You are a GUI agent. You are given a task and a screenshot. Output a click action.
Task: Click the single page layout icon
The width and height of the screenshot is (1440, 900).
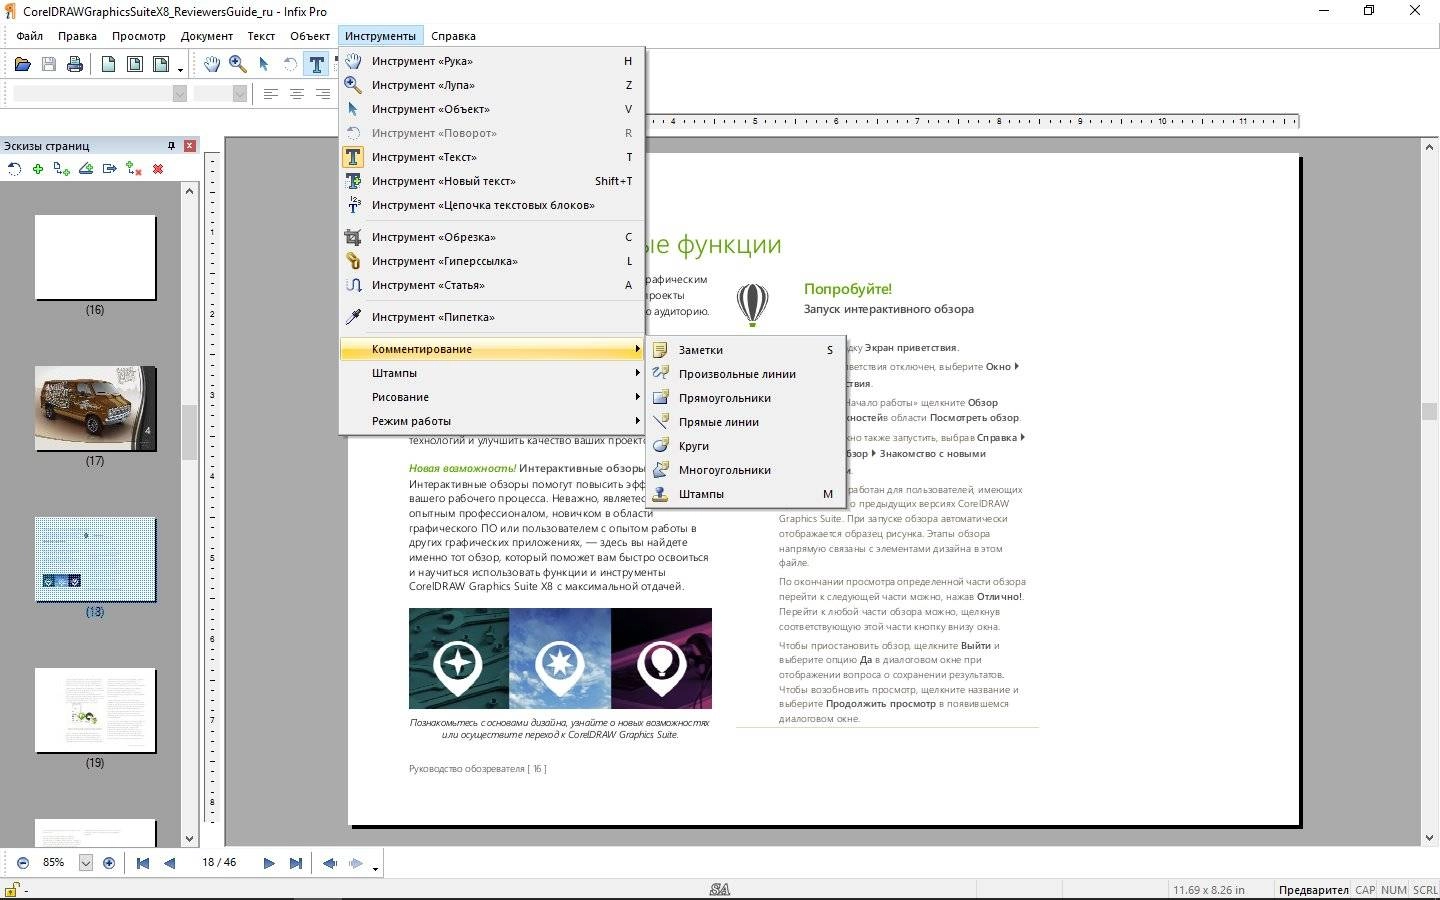pyautogui.click(x=108, y=65)
